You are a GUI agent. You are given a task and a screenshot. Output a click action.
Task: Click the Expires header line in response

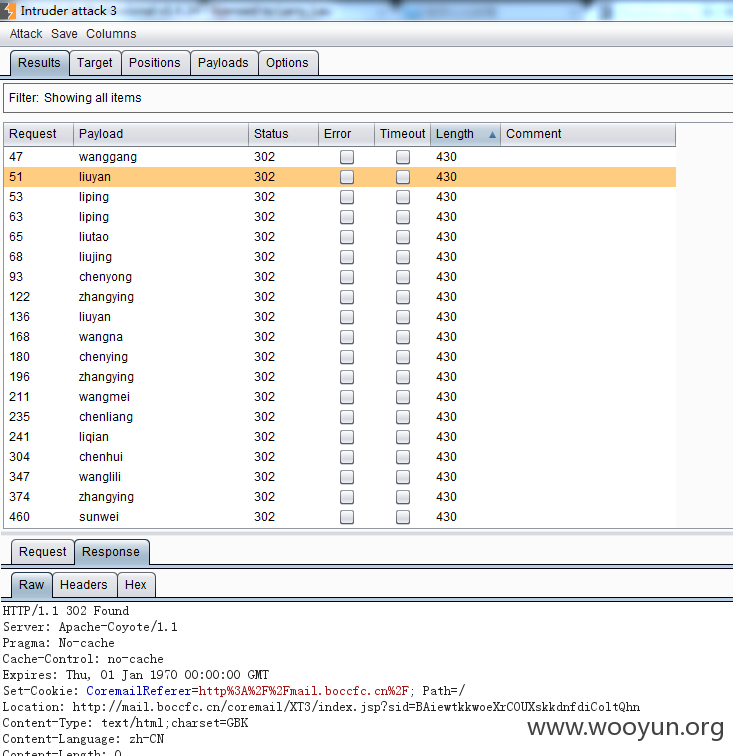(136, 675)
